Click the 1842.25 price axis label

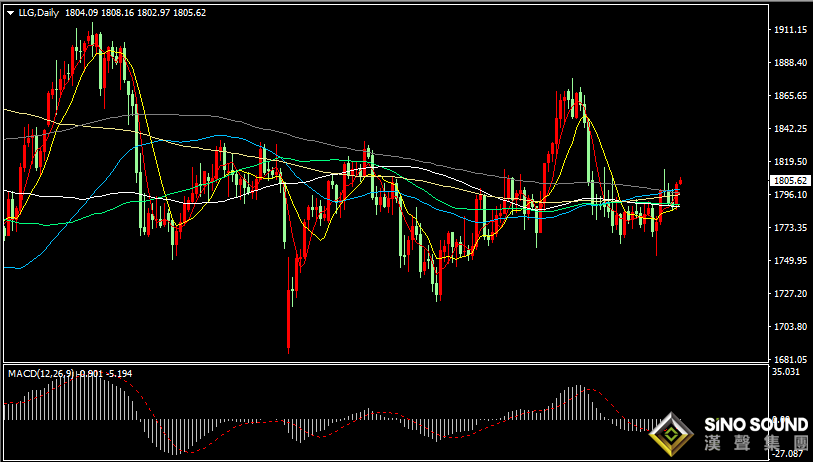[x=790, y=129]
